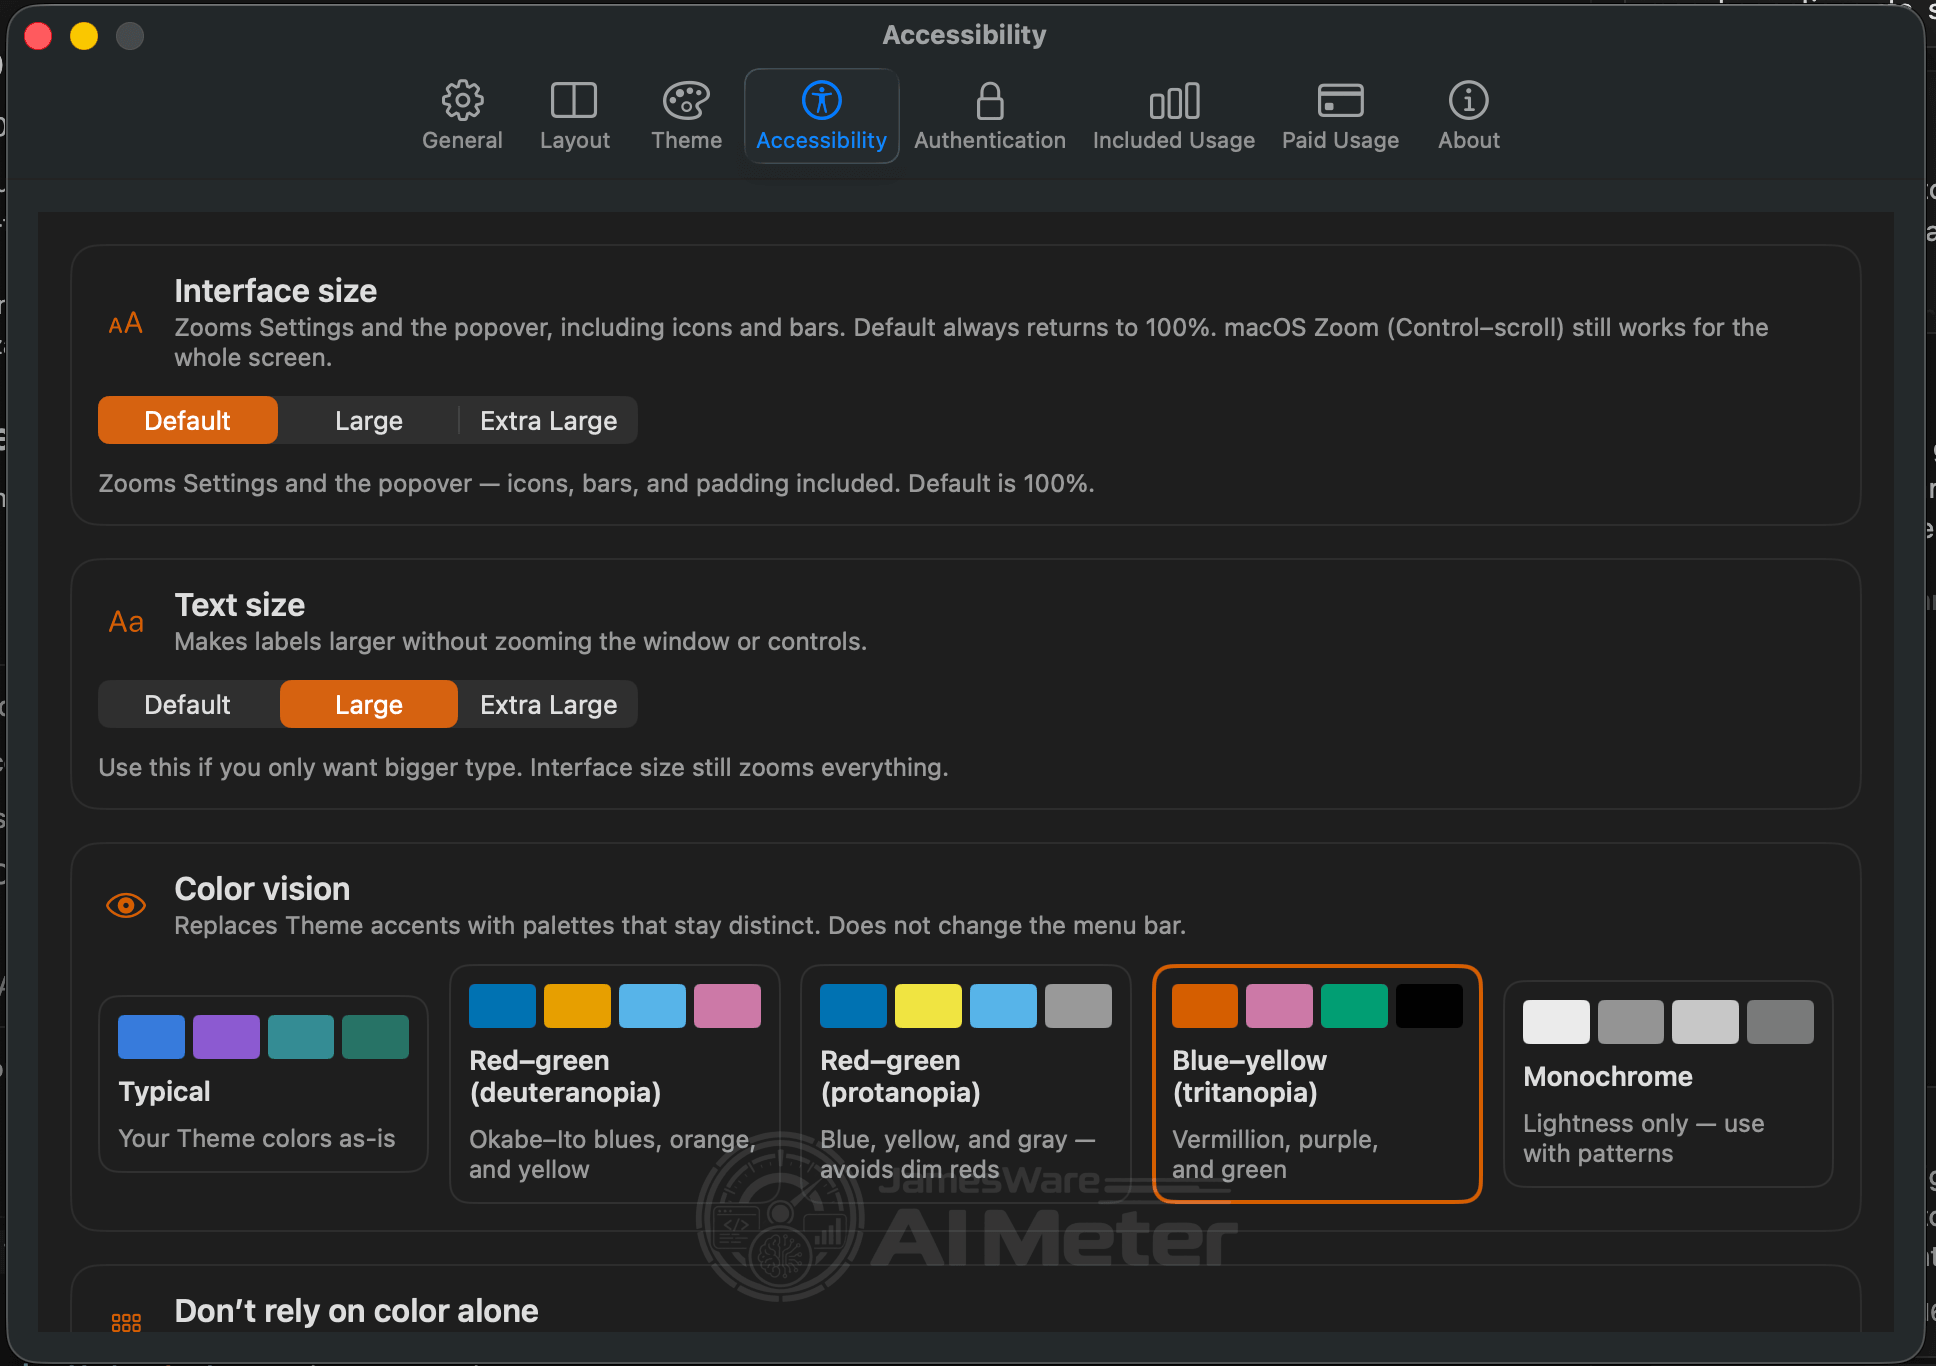Switch to the Included Usage tab label
Viewport: 1936px width, 1366px height.
point(1174,140)
